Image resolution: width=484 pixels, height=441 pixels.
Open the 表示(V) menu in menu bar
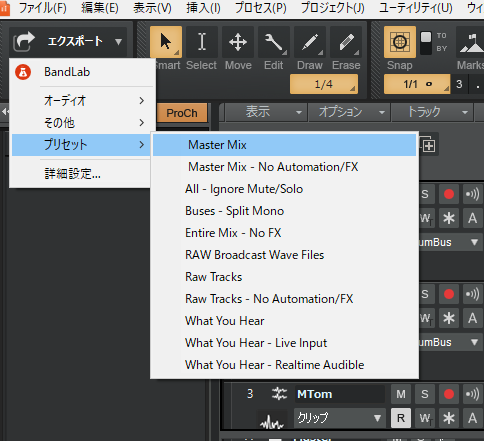[152, 8]
